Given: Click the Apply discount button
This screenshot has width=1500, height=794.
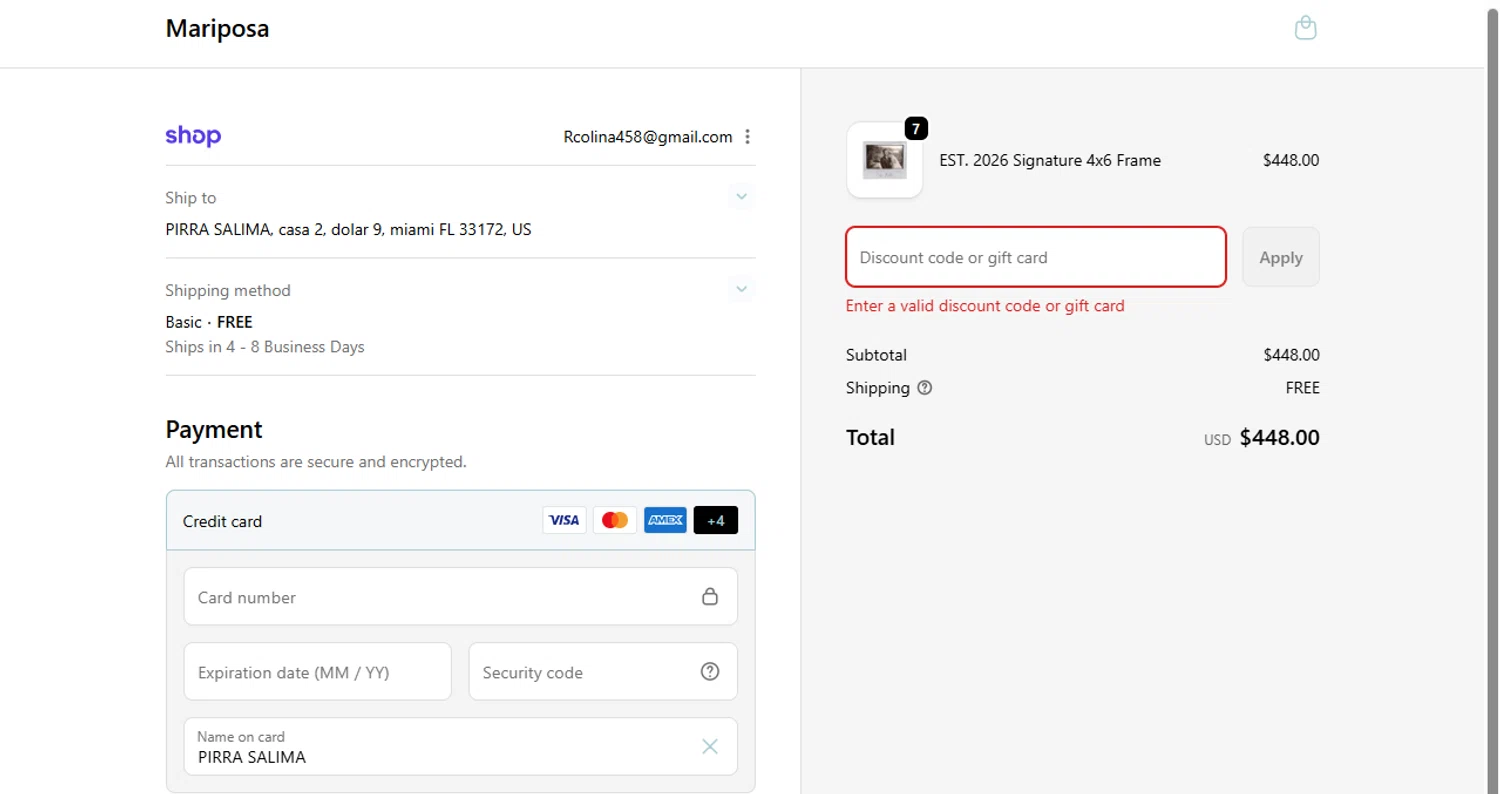Looking at the screenshot, I should pyautogui.click(x=1280, y=257).
